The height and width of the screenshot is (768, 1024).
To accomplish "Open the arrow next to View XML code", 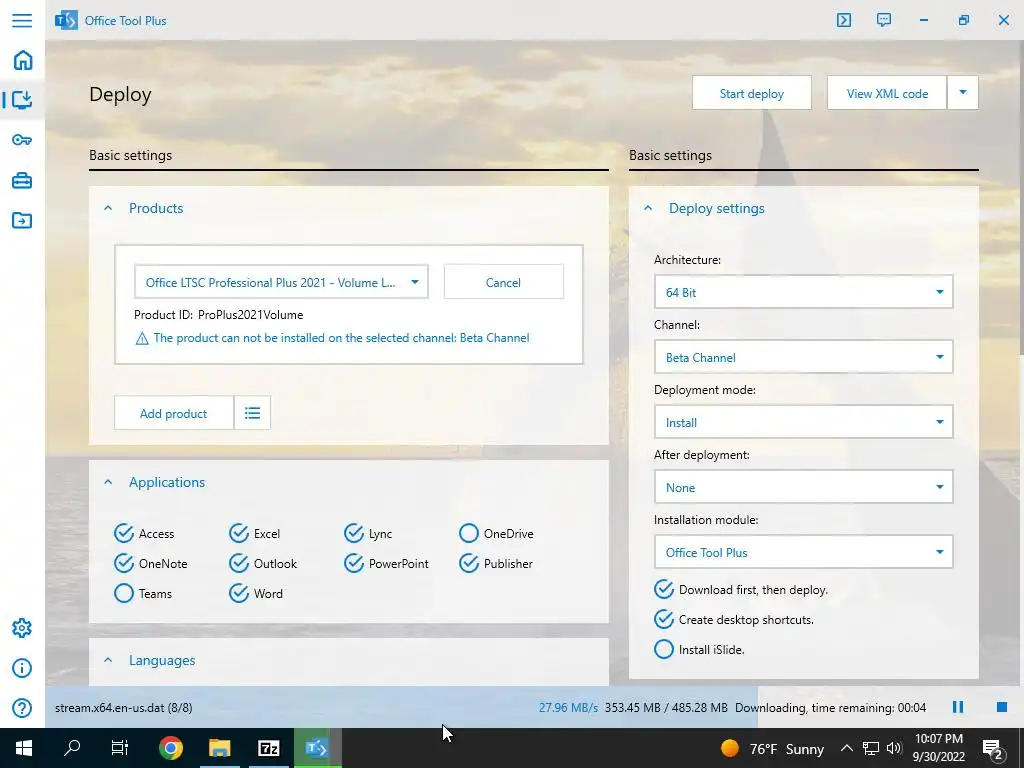I will 963,93.
